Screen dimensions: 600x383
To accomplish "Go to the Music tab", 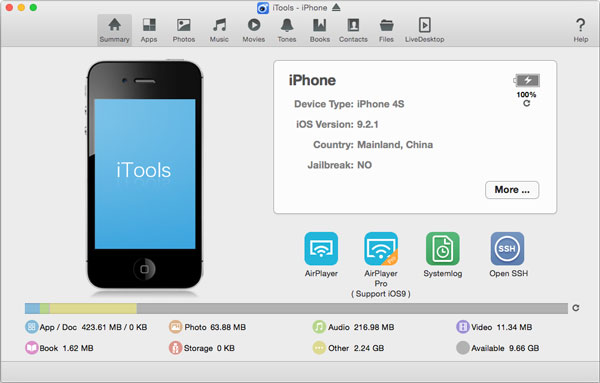I will point(219,30).
